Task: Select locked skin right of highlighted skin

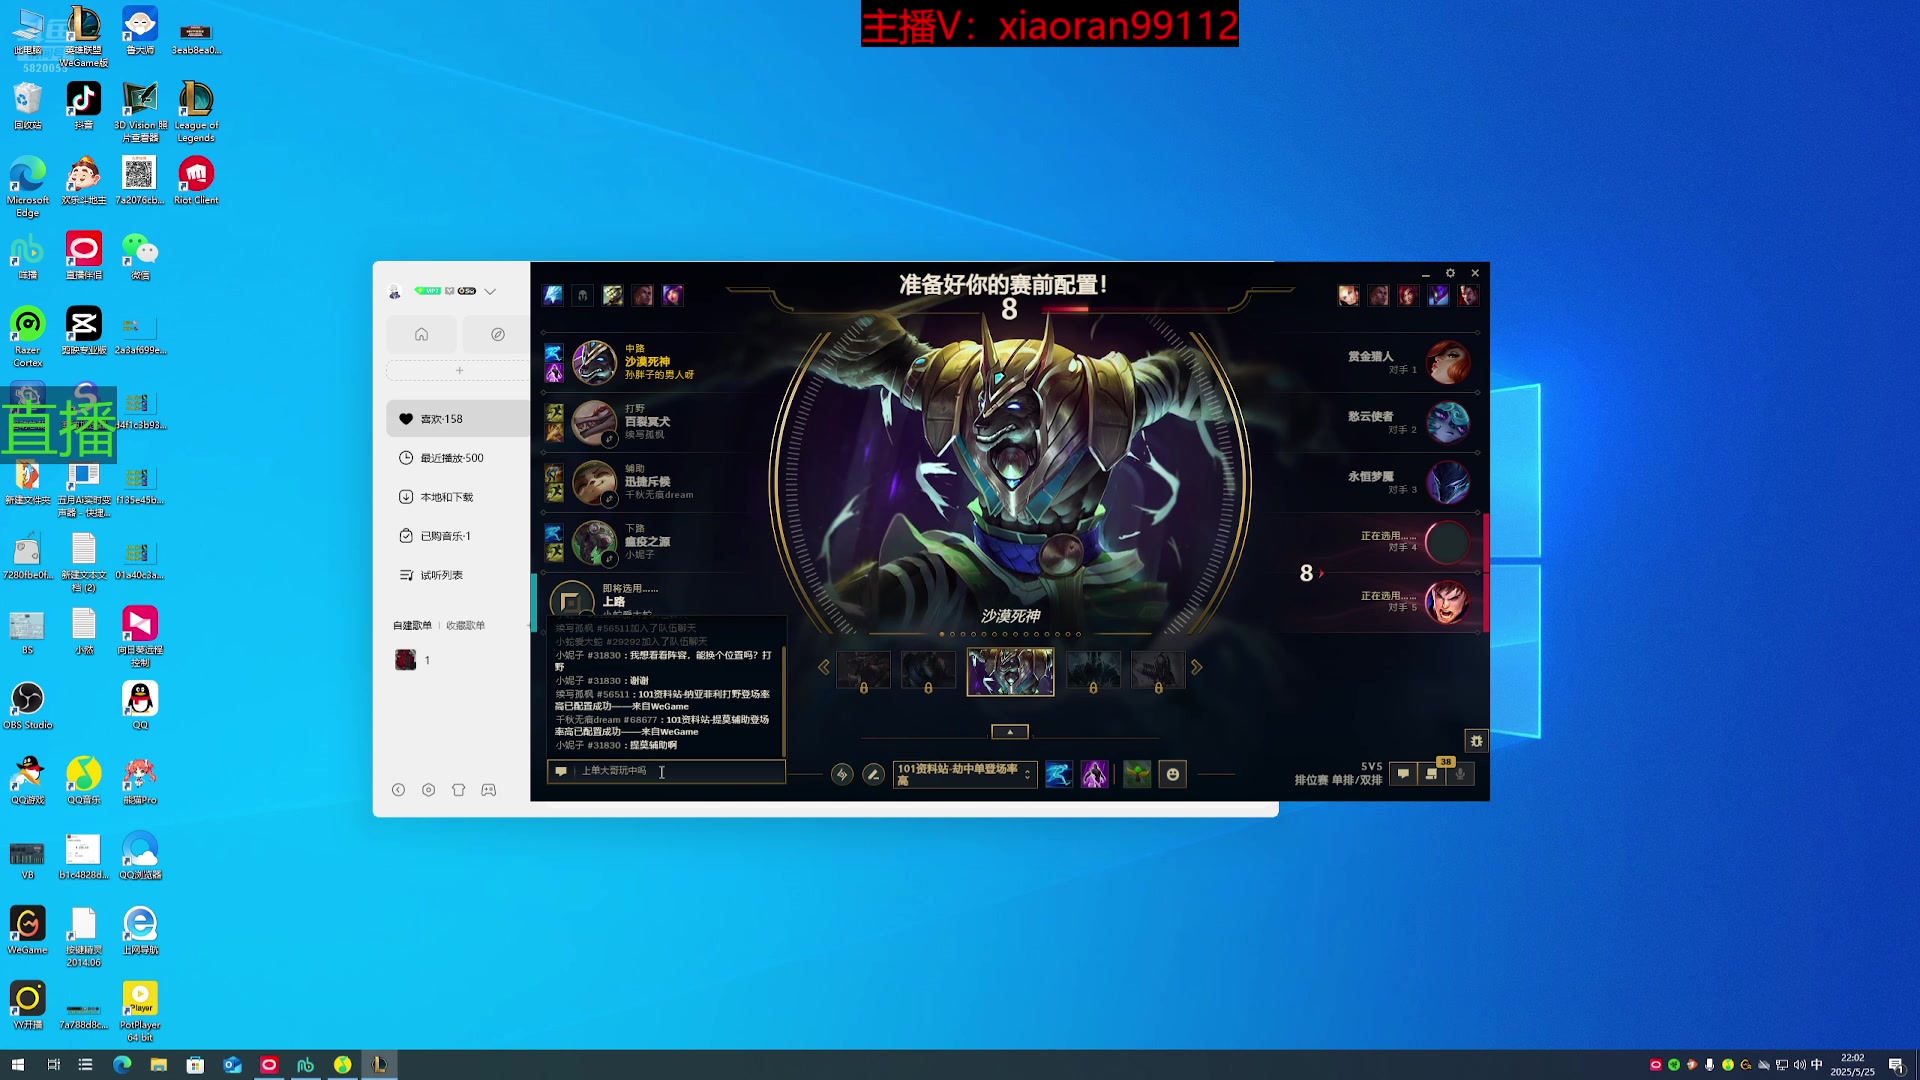Action: click(1093, 670)
